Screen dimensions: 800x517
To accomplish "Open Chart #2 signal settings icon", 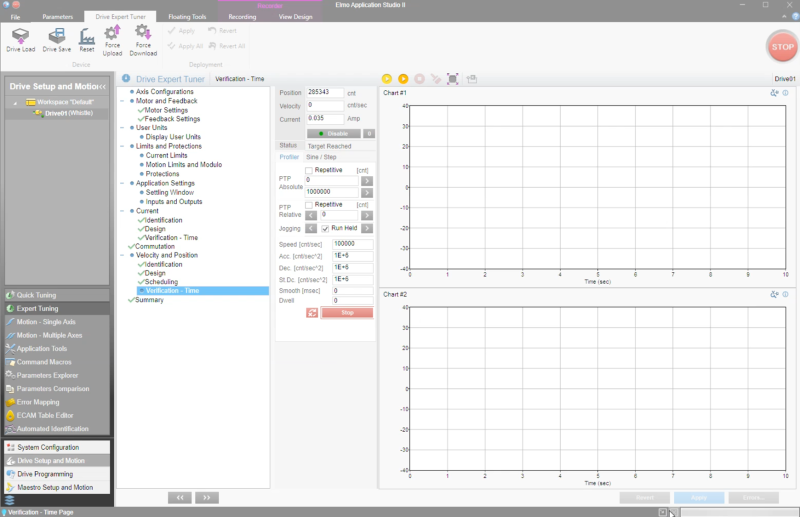I will point(774,294).
